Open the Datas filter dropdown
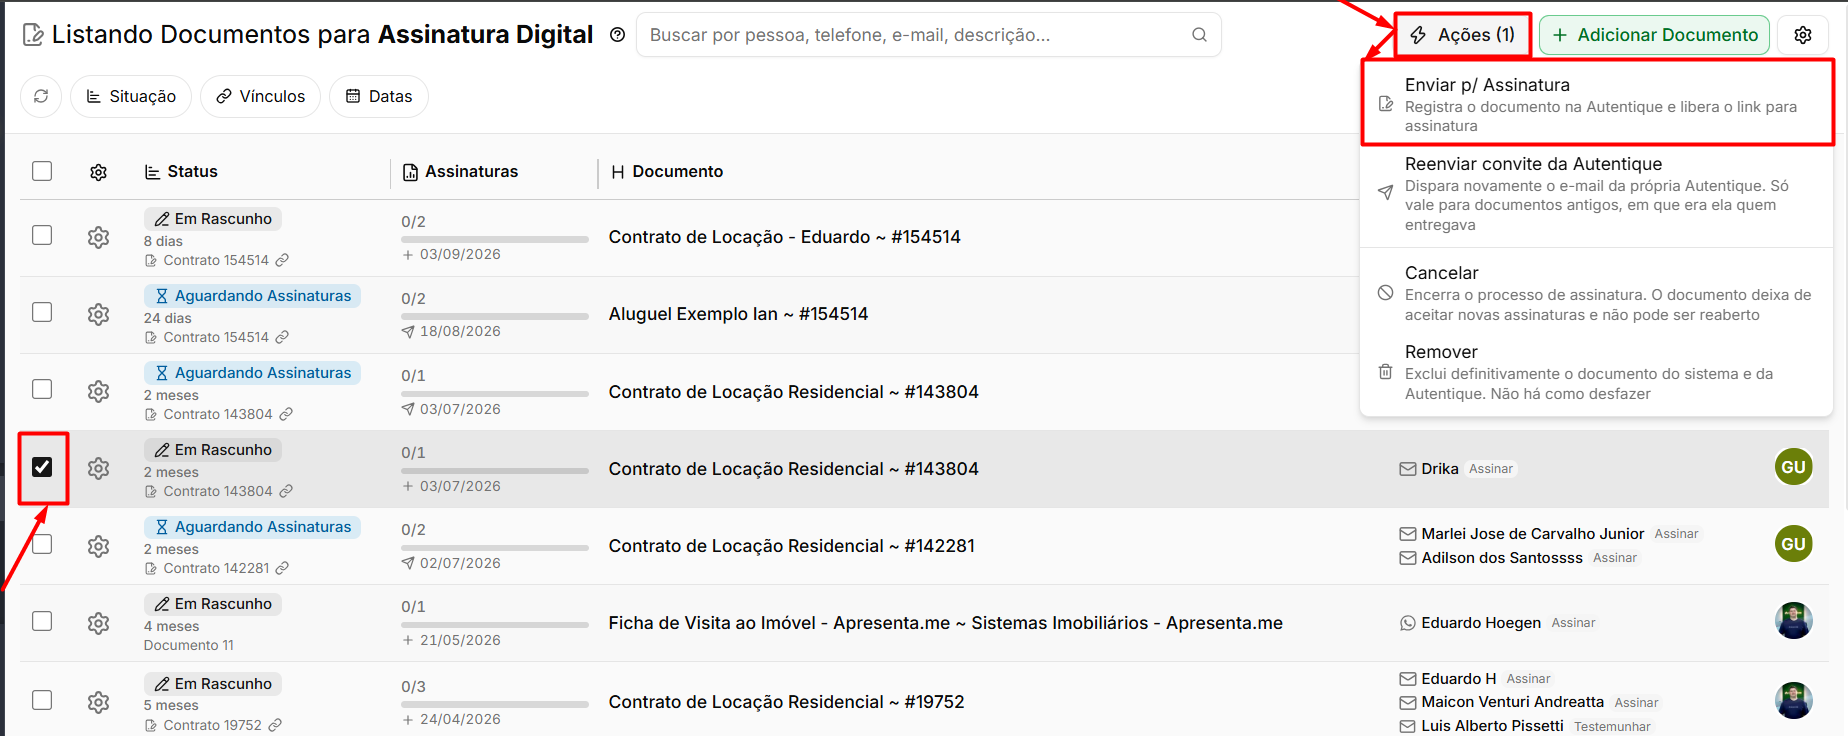1848x736 pixels. pos(379,96)
